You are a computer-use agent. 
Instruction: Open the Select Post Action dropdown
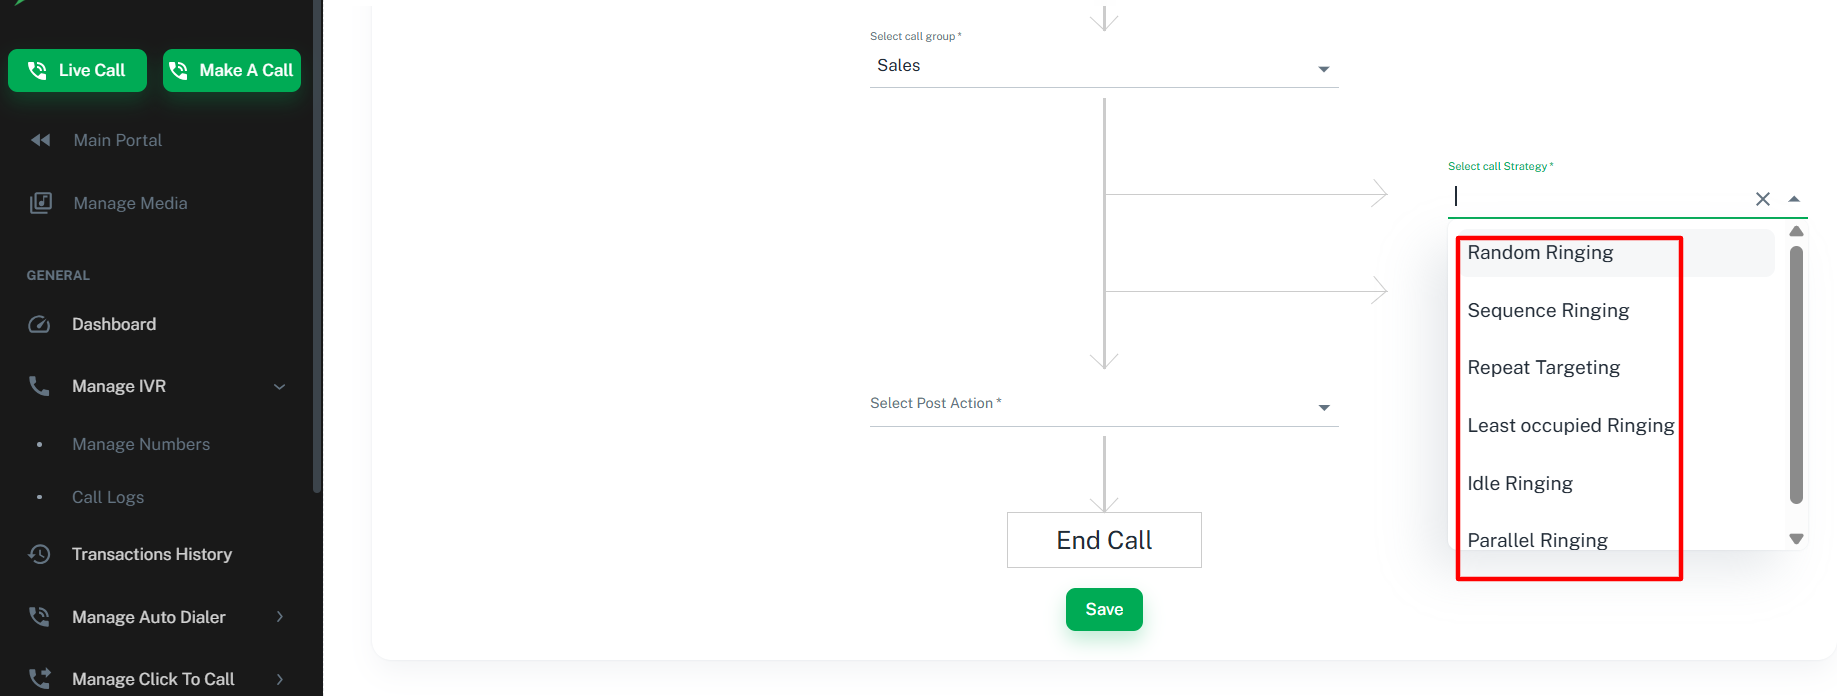click(x=1323, y=407)
